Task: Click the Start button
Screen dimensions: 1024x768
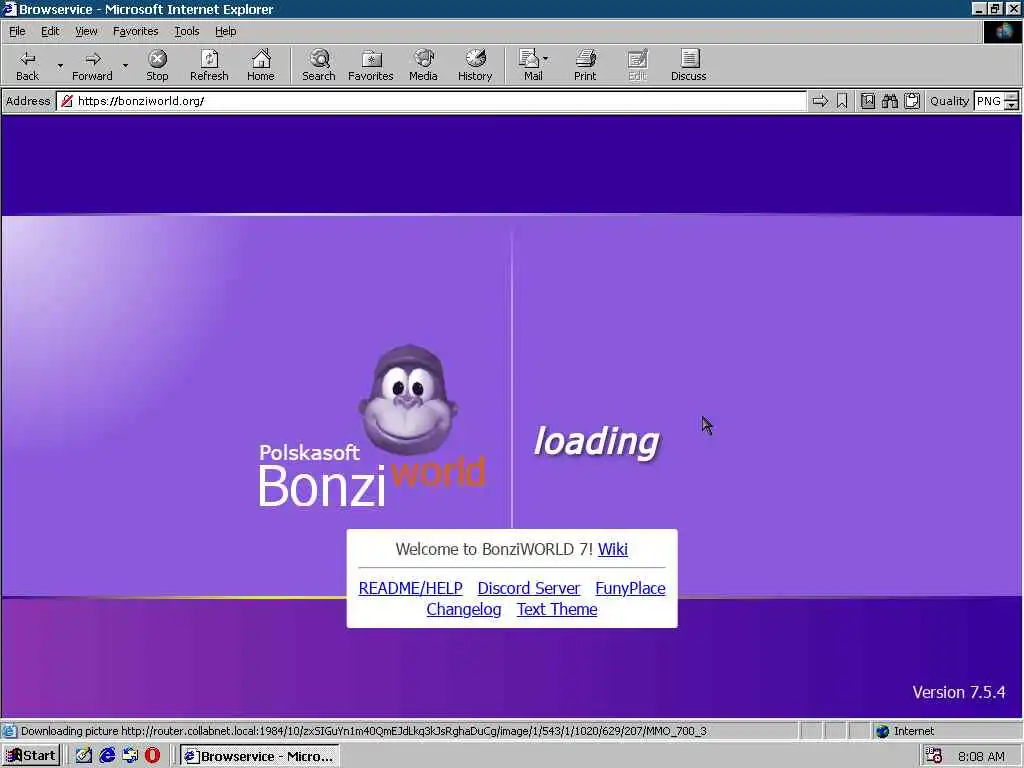Action: tap(31, 756)
